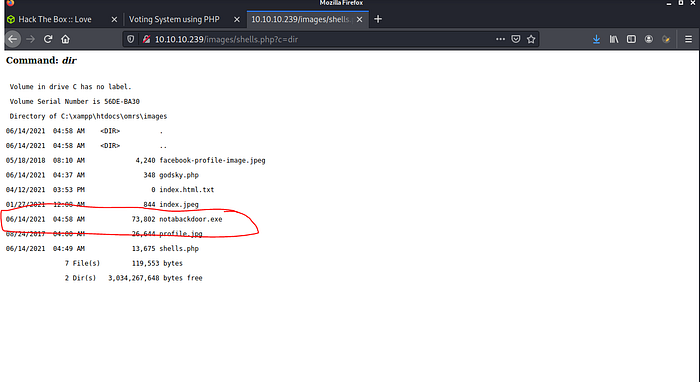Show insecure connection info icon
The height and width of the screenshot is (382, 700).
(146, 39)
